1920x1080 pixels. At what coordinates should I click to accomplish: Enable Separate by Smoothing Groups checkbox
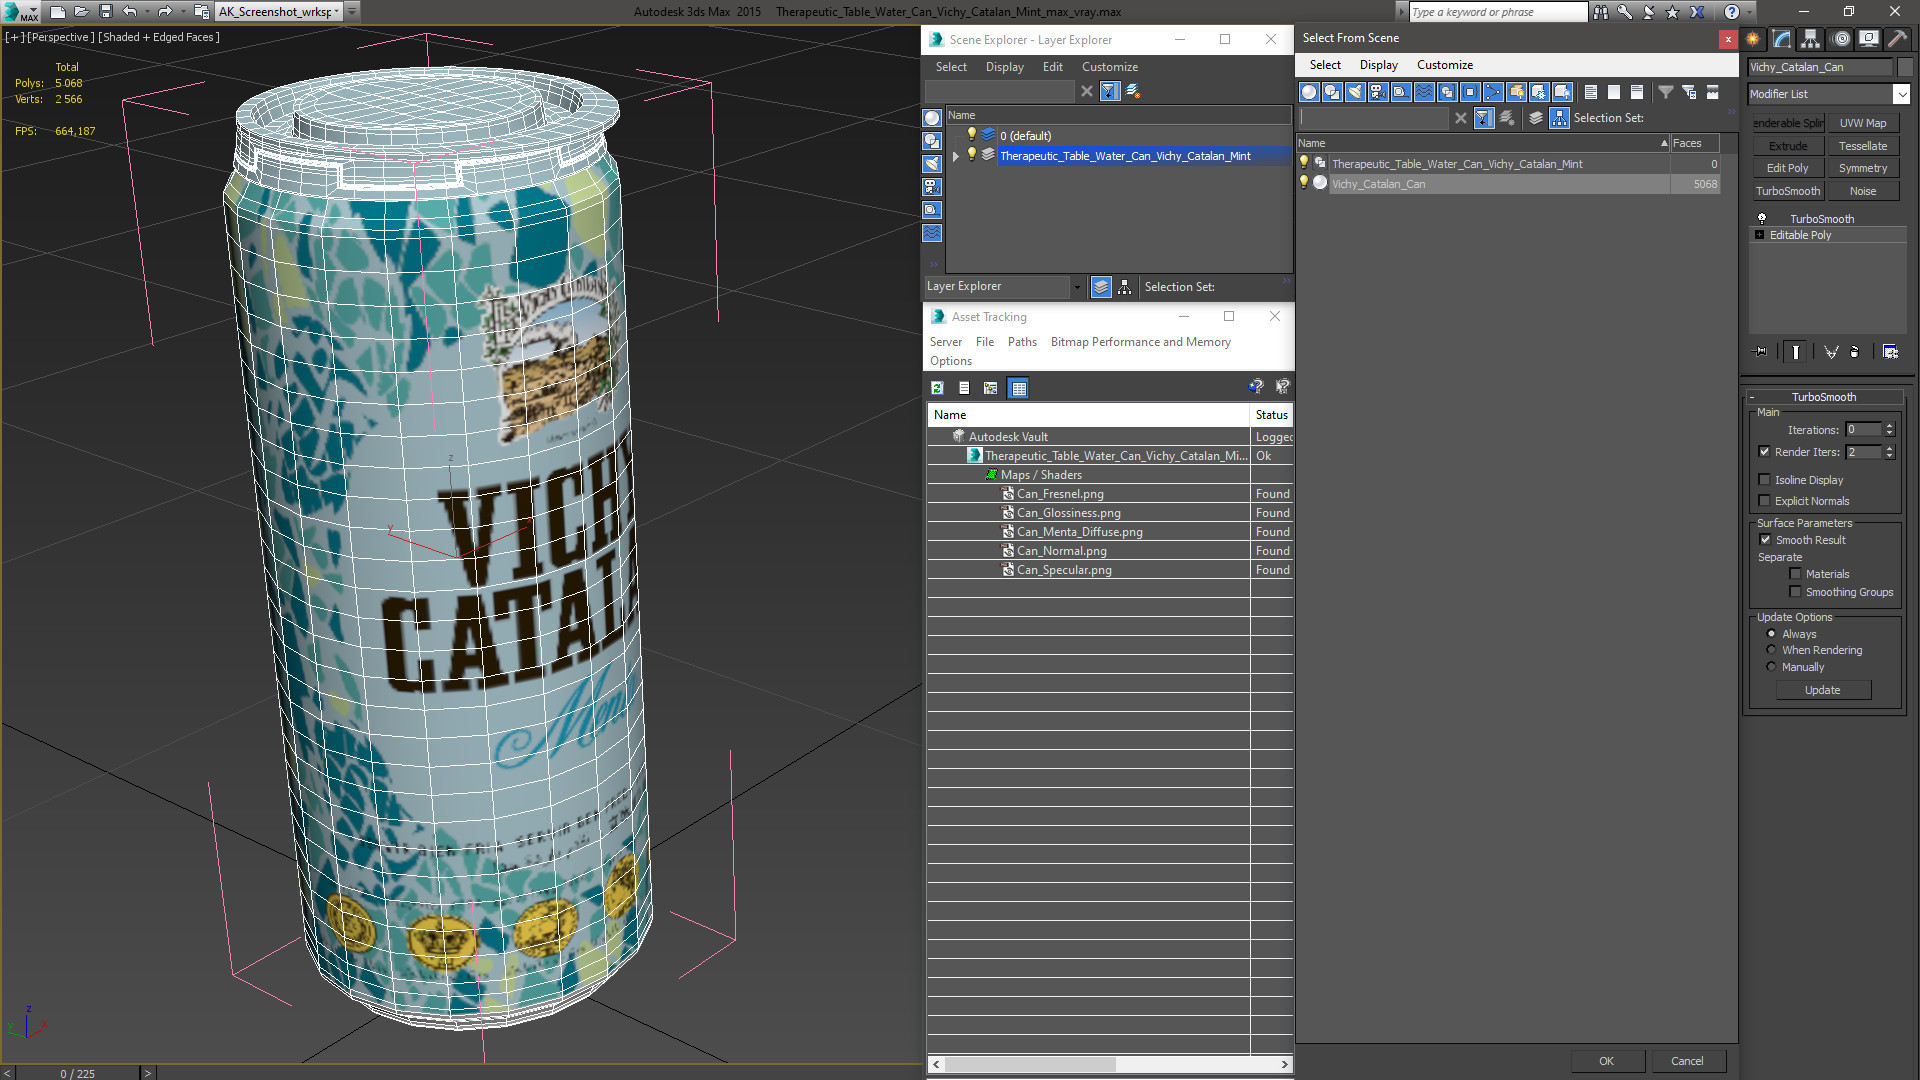coord(1795,592)
